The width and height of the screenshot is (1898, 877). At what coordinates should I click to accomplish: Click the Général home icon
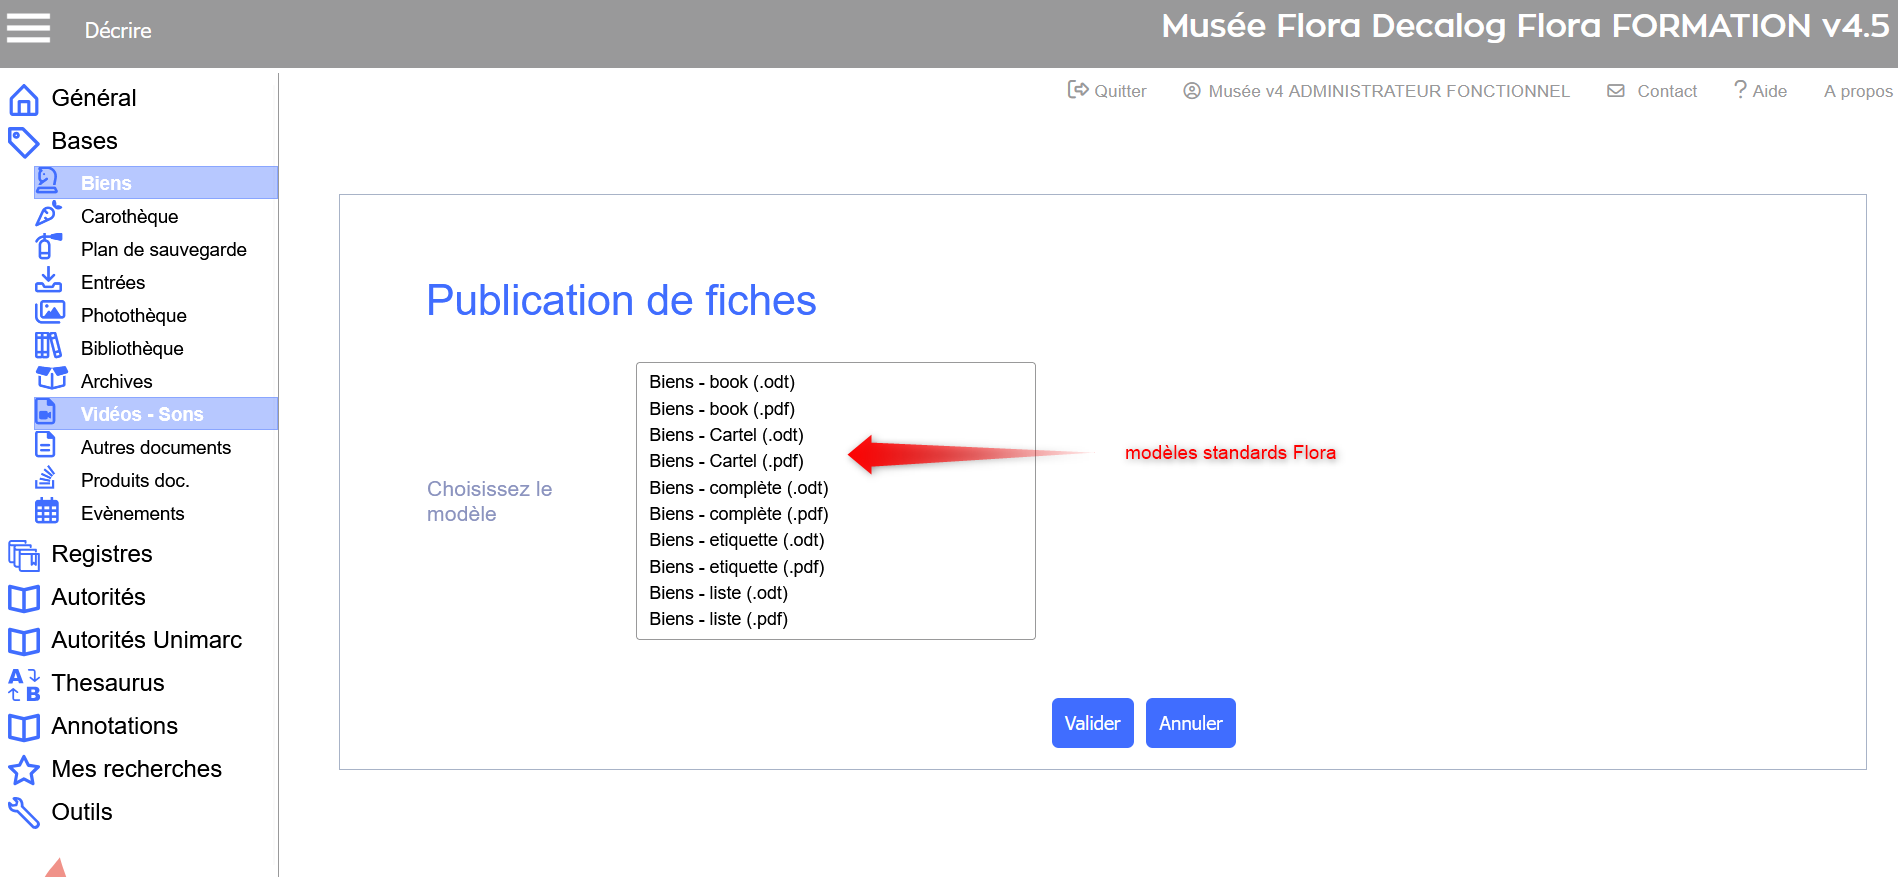pyautogui.click(x=24, y=99)
